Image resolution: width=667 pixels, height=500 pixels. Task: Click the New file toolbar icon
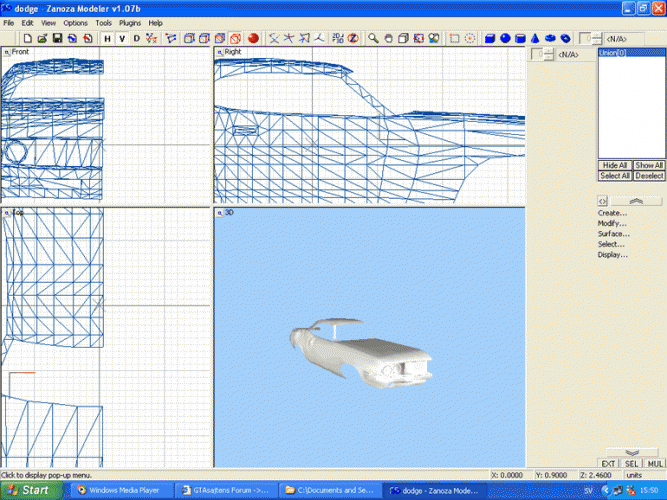[x=27, y=38]
